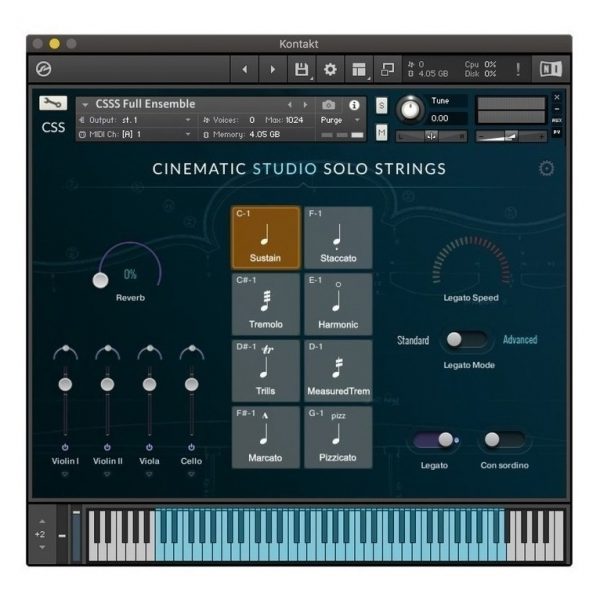
Task: Toggle Cello power icon
Action: pos(191,447)
